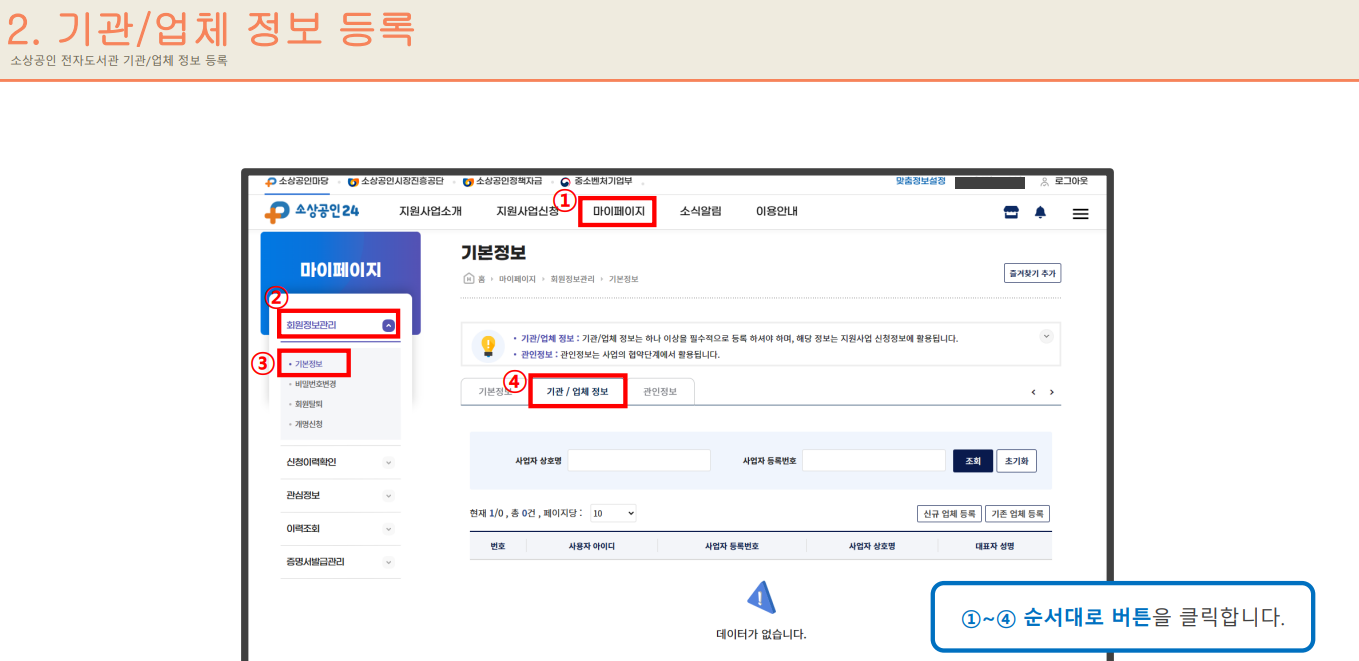Click the 사용자 아이디 column header

tap(591, 546)
